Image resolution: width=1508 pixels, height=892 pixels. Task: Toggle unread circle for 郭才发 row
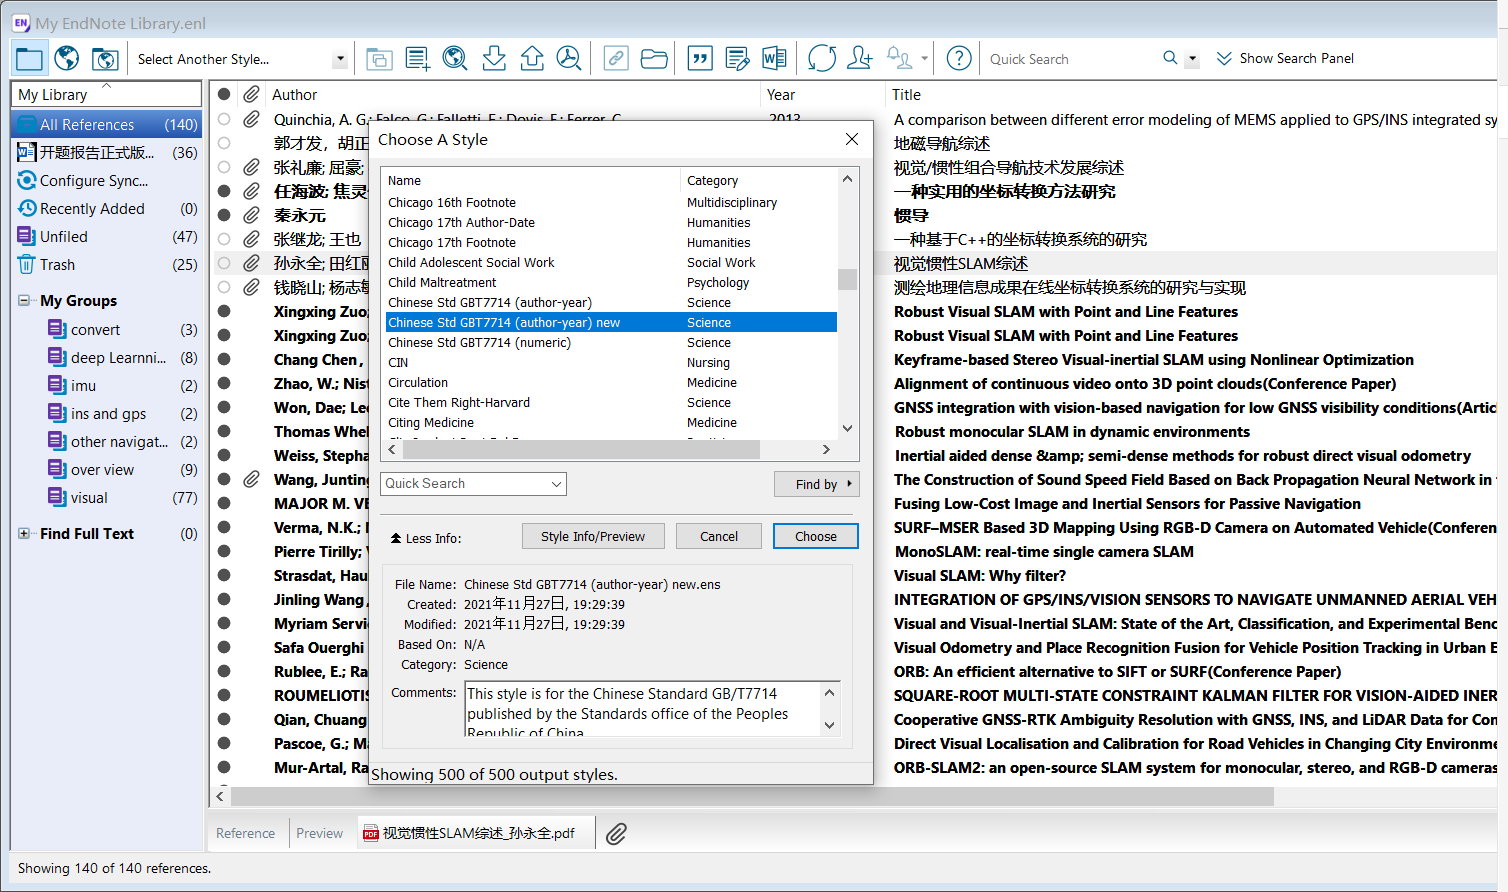pos(224,143)
